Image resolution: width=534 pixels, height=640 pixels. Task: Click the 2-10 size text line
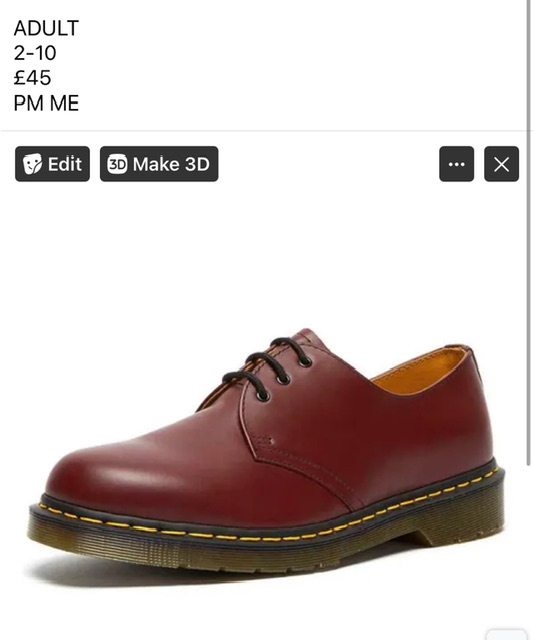(35, 53)
